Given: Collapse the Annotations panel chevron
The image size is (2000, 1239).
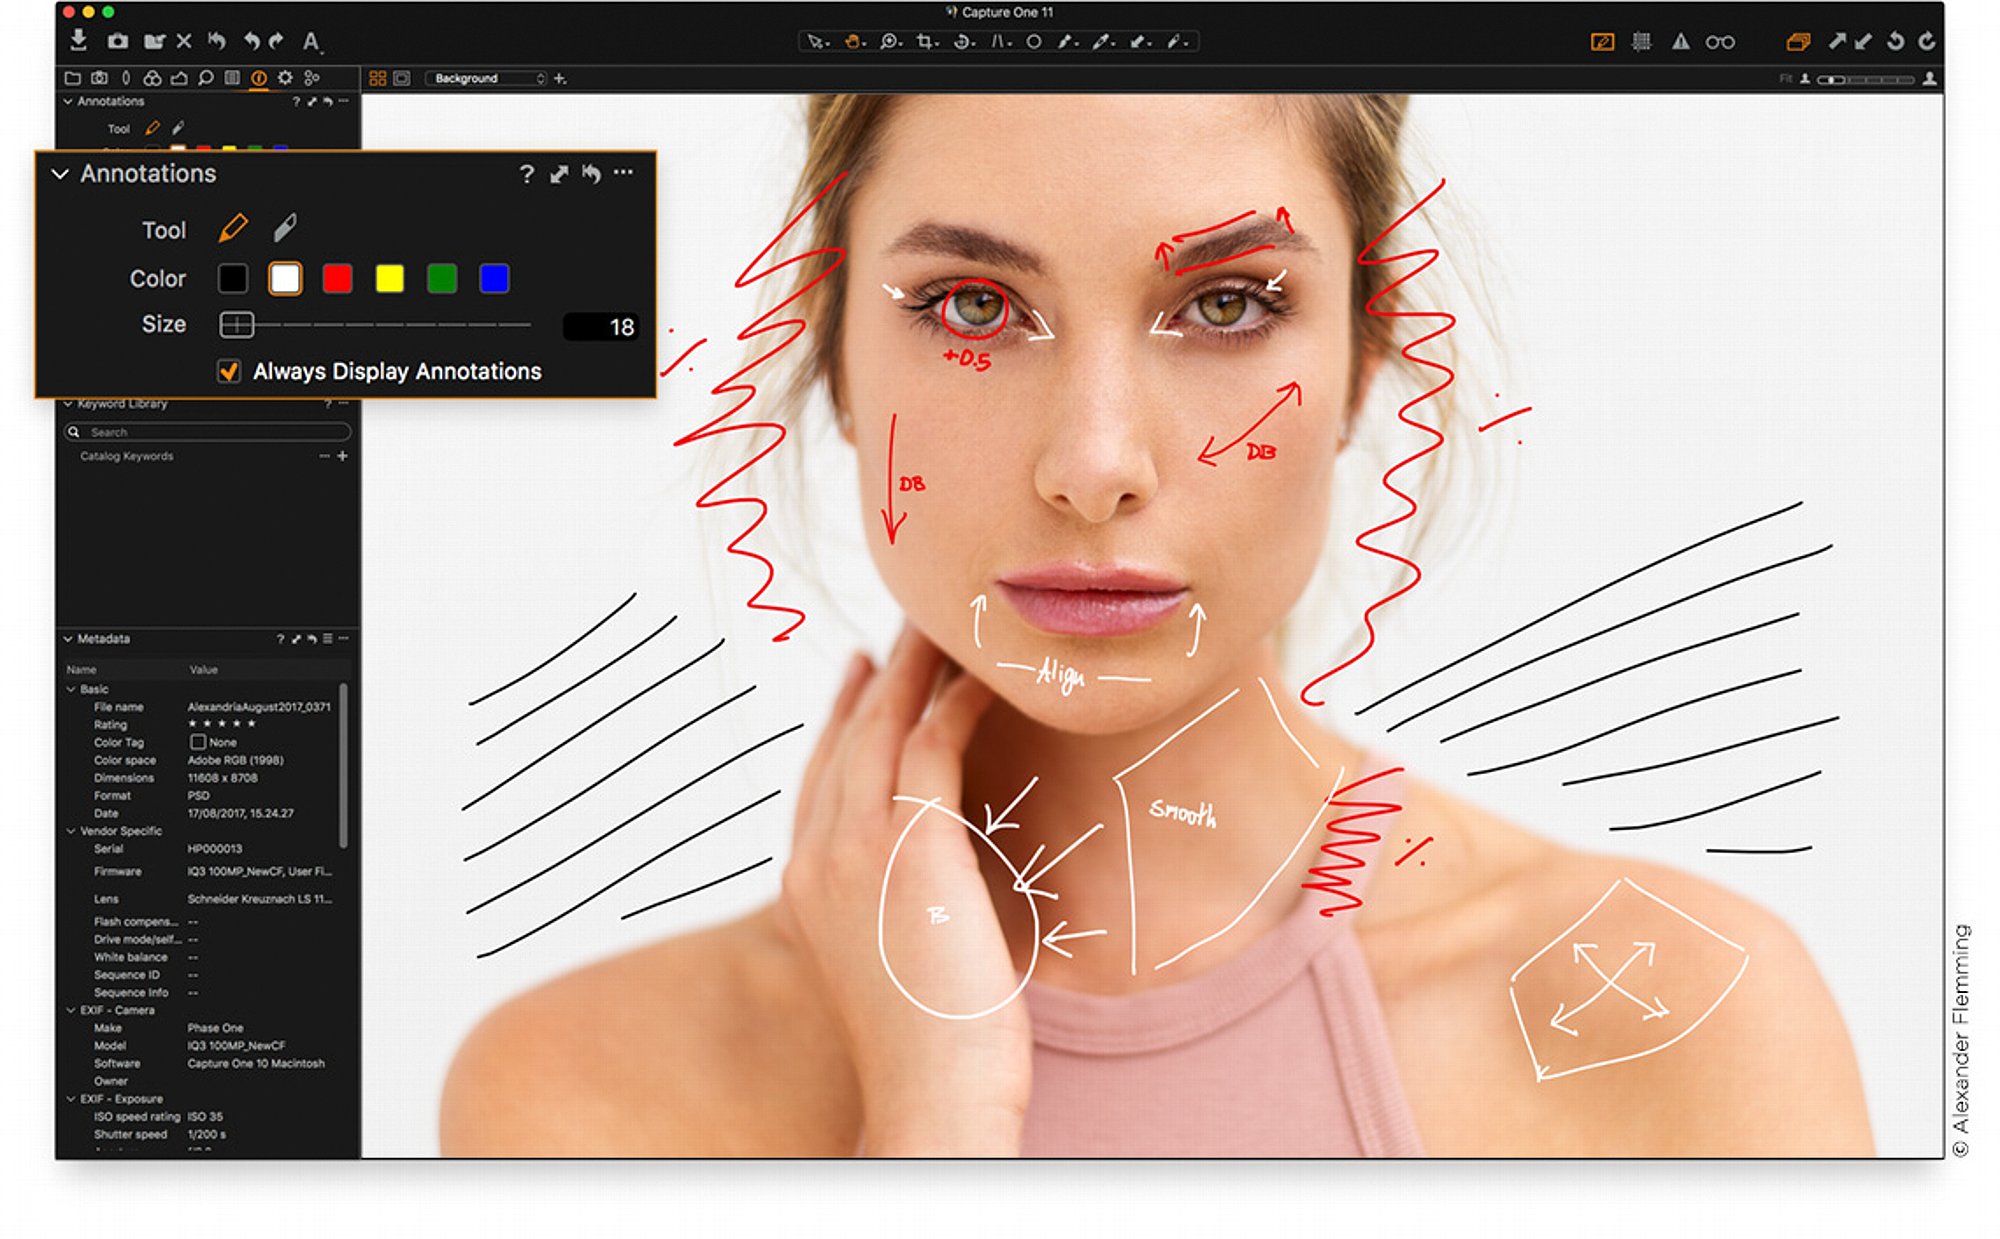Looking at the screenshot, I should 60,174.
